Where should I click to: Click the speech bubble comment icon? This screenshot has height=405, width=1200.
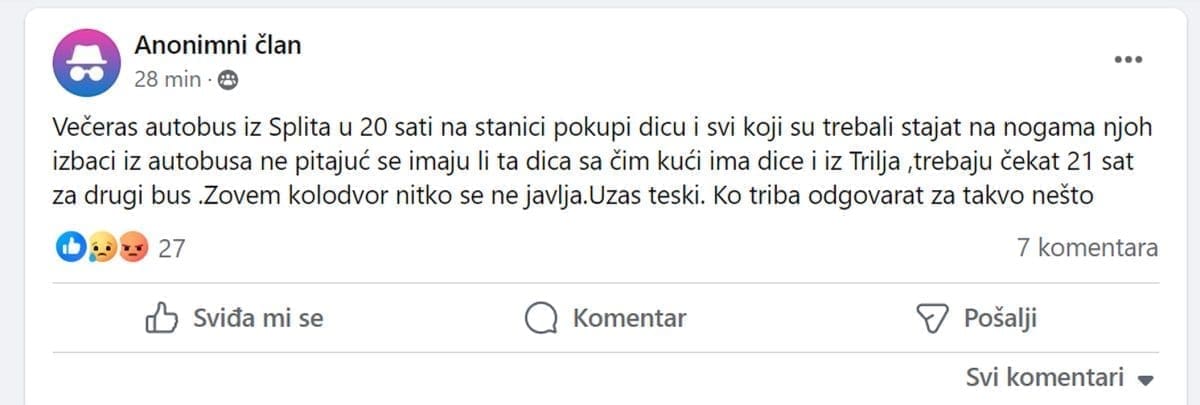[541, 319]
